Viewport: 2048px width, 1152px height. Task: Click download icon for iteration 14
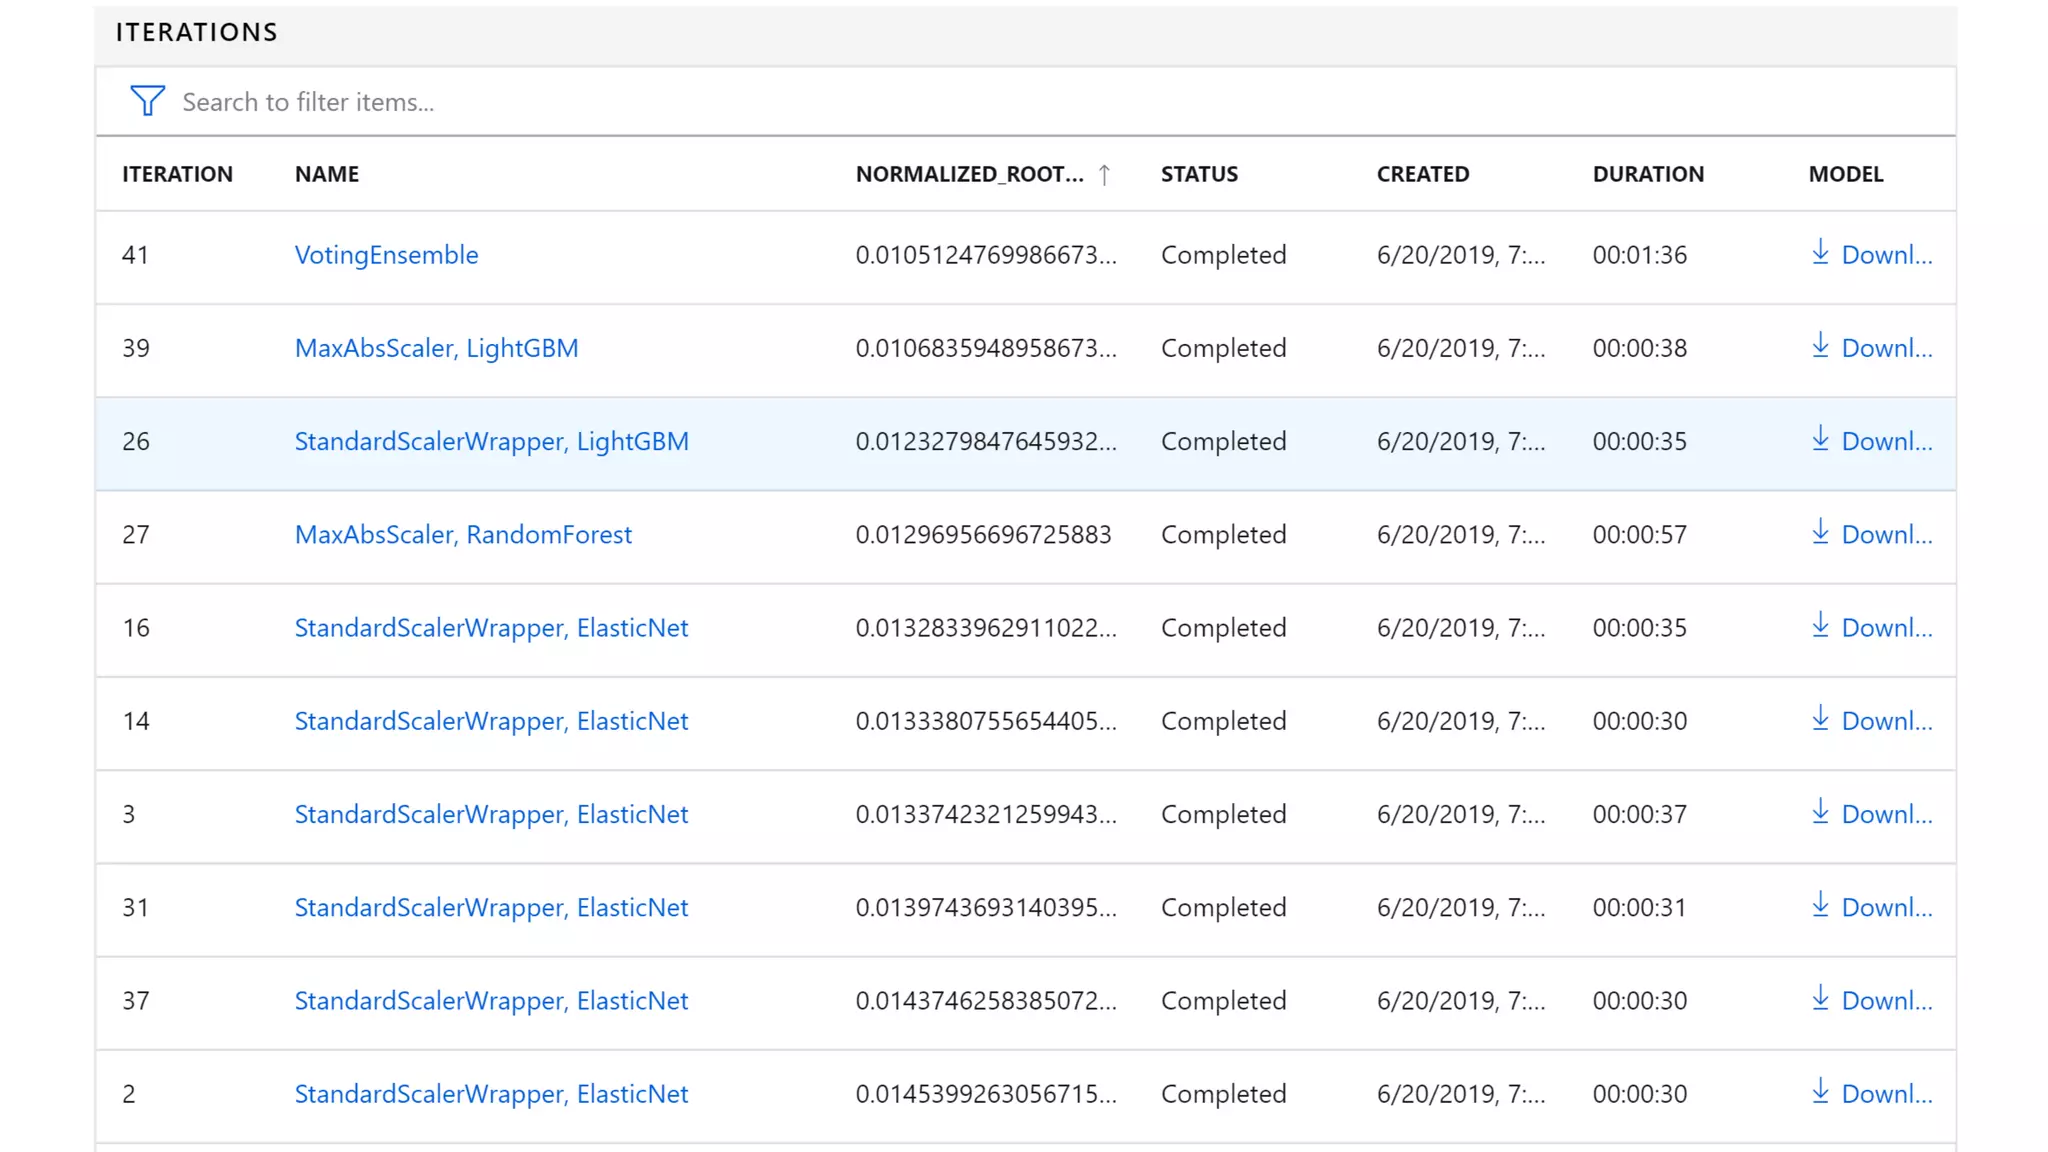coord(1820,719)
